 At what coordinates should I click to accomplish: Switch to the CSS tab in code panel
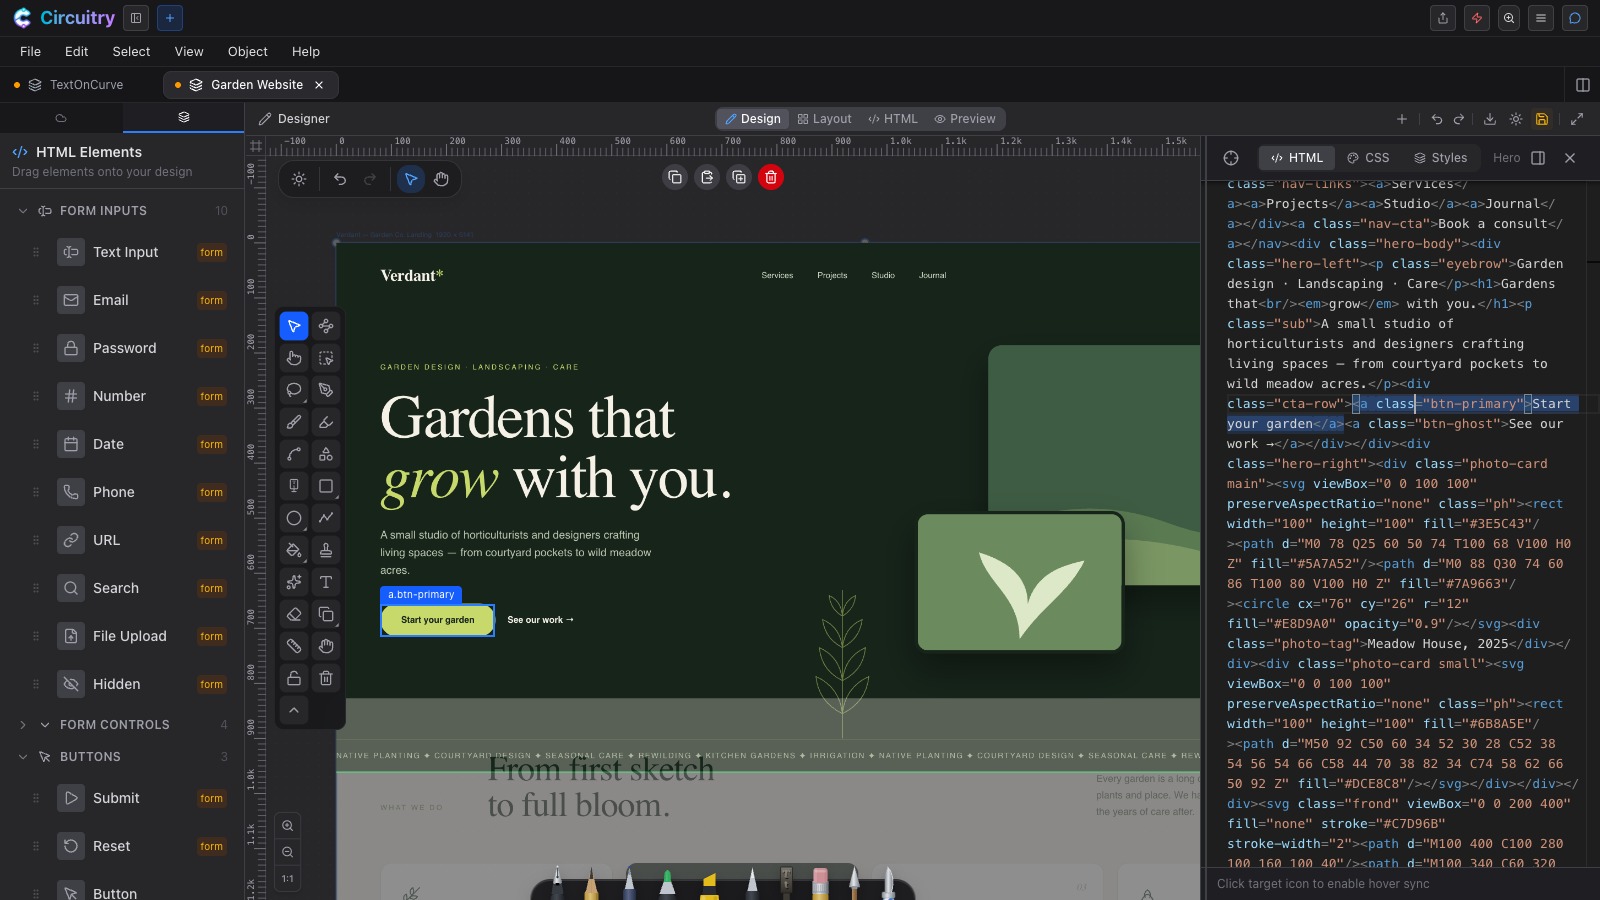(x=1368, y=158)
